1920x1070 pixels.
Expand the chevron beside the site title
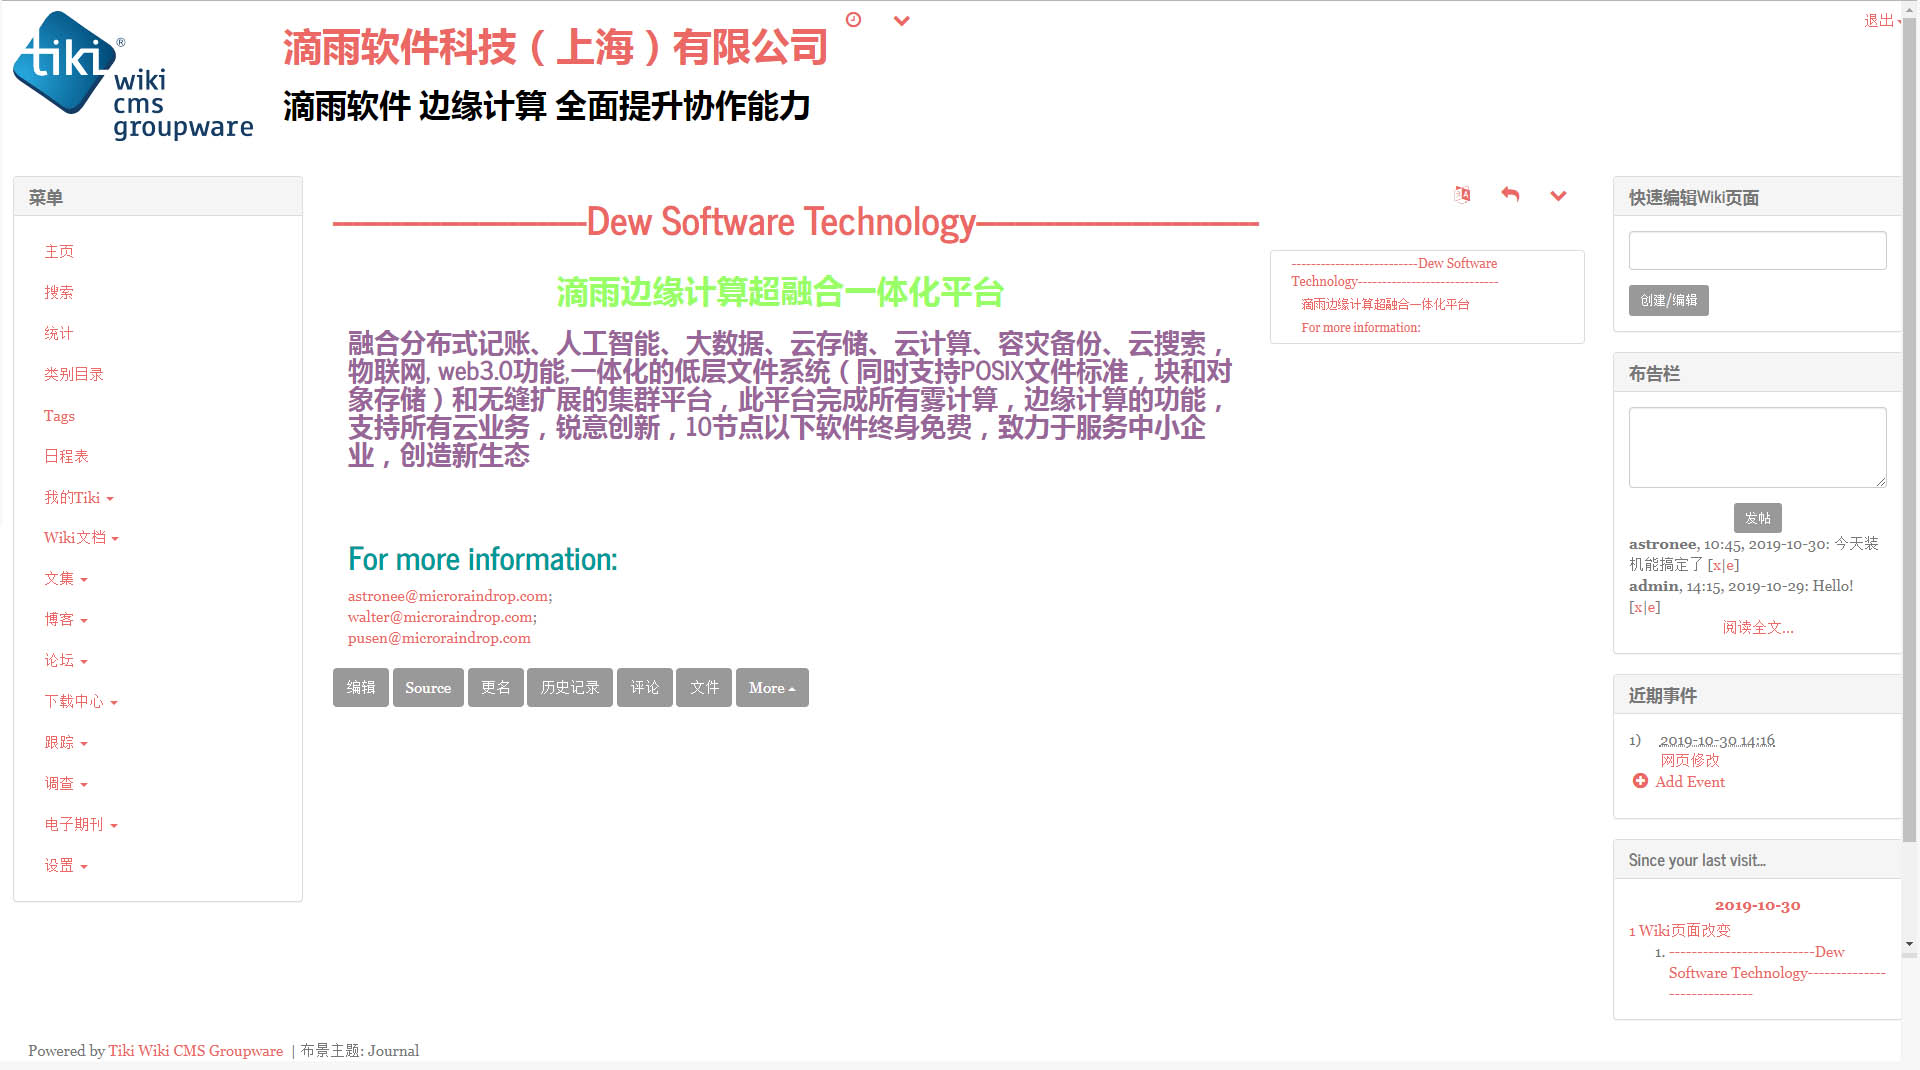coord(901,21)
